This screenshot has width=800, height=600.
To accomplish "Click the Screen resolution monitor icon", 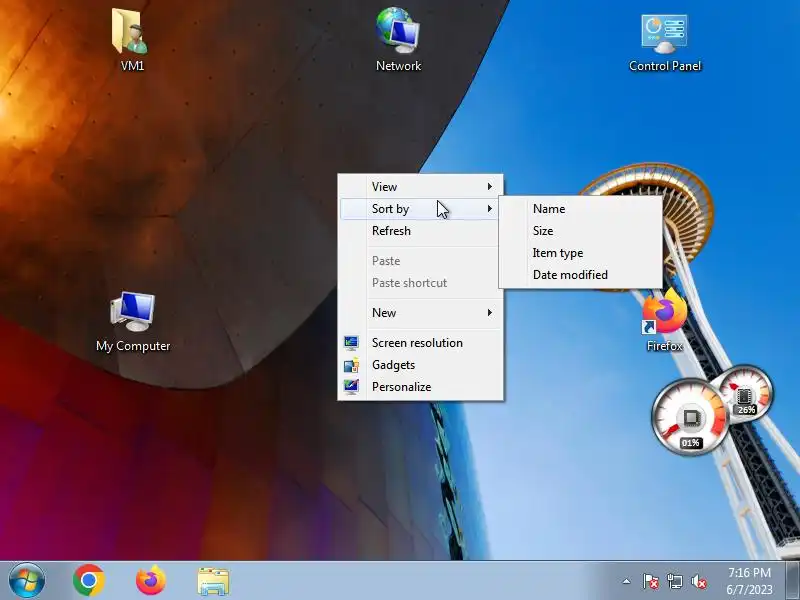I will [351, 343].
